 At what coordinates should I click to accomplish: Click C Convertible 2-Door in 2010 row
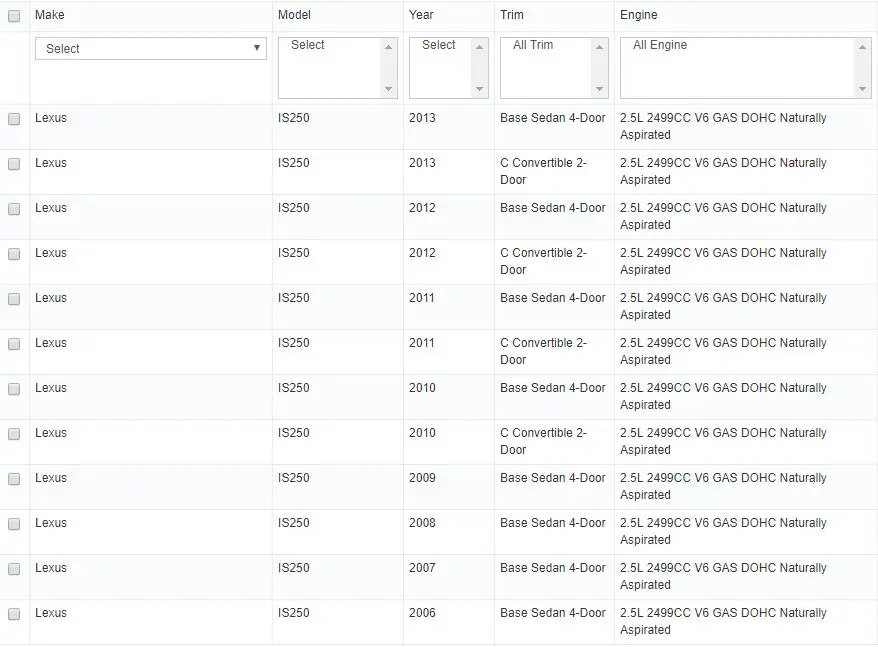pyautogui.click(x=543, y=441)
